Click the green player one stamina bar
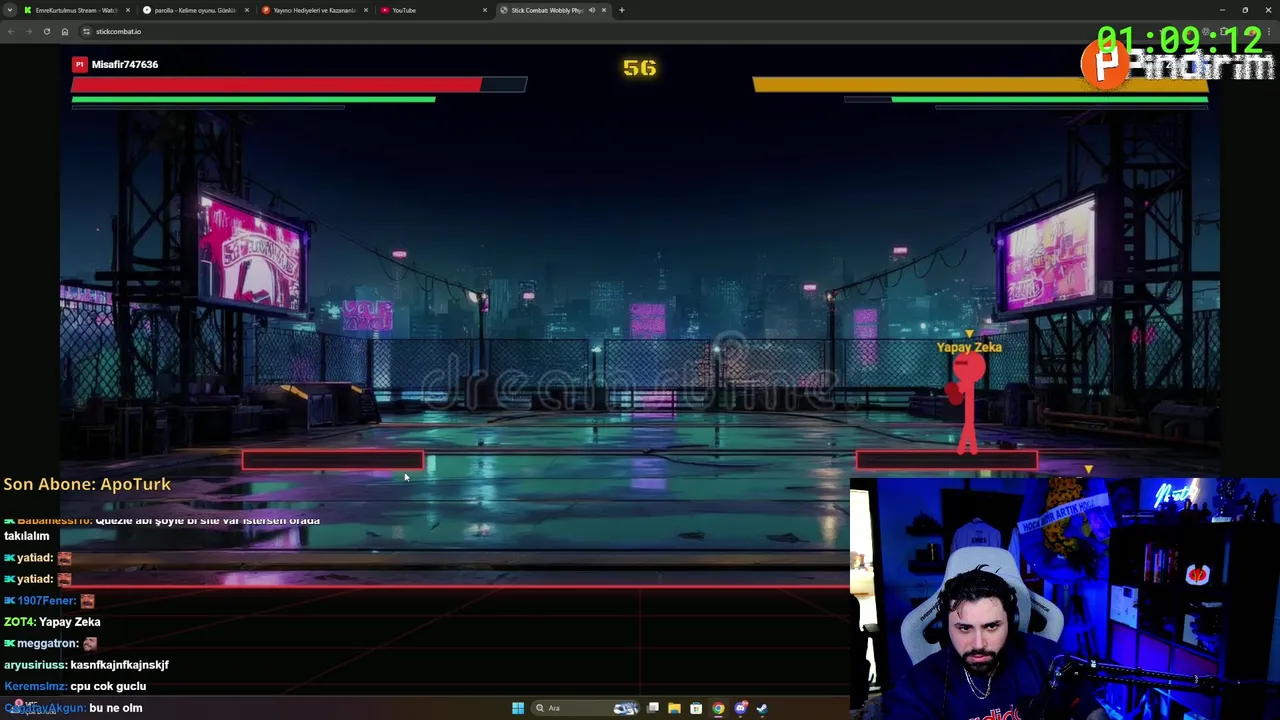 [253, 99]
